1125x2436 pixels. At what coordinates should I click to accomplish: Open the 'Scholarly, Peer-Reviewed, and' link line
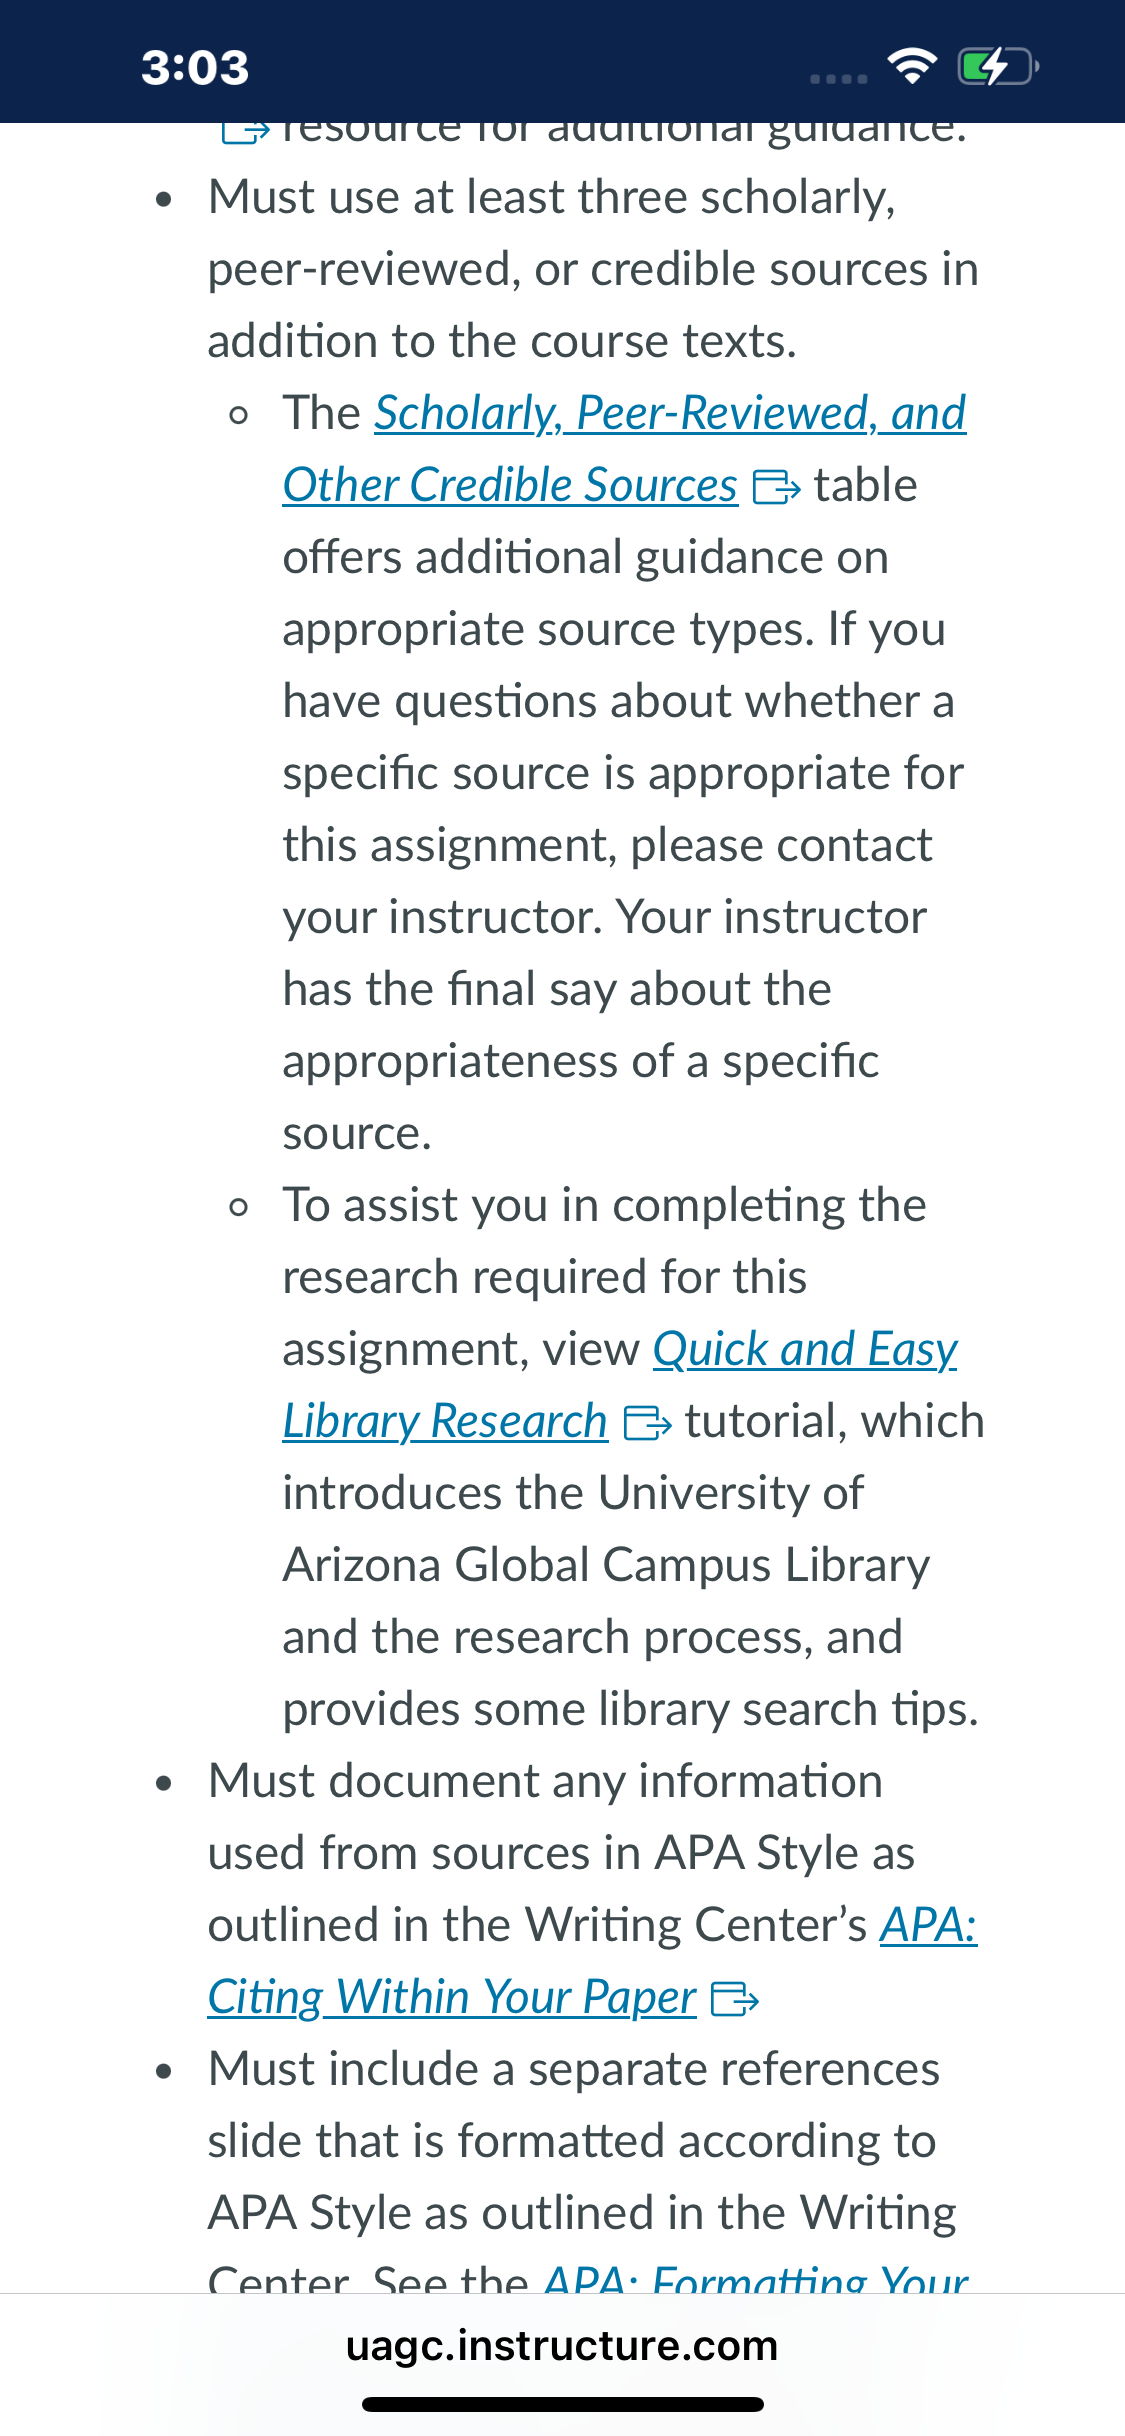pos(670,413)
